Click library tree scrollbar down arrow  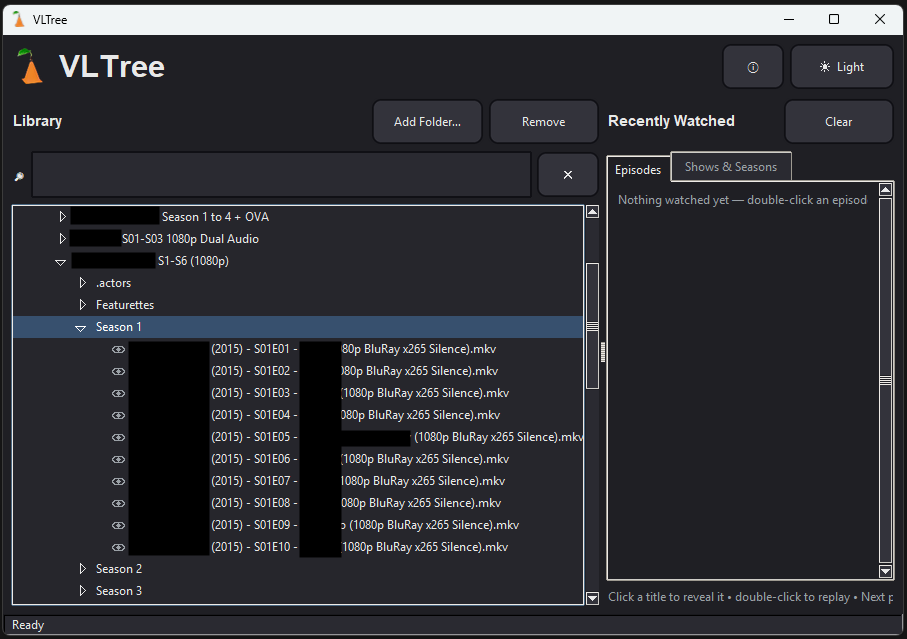coord(592,598)
